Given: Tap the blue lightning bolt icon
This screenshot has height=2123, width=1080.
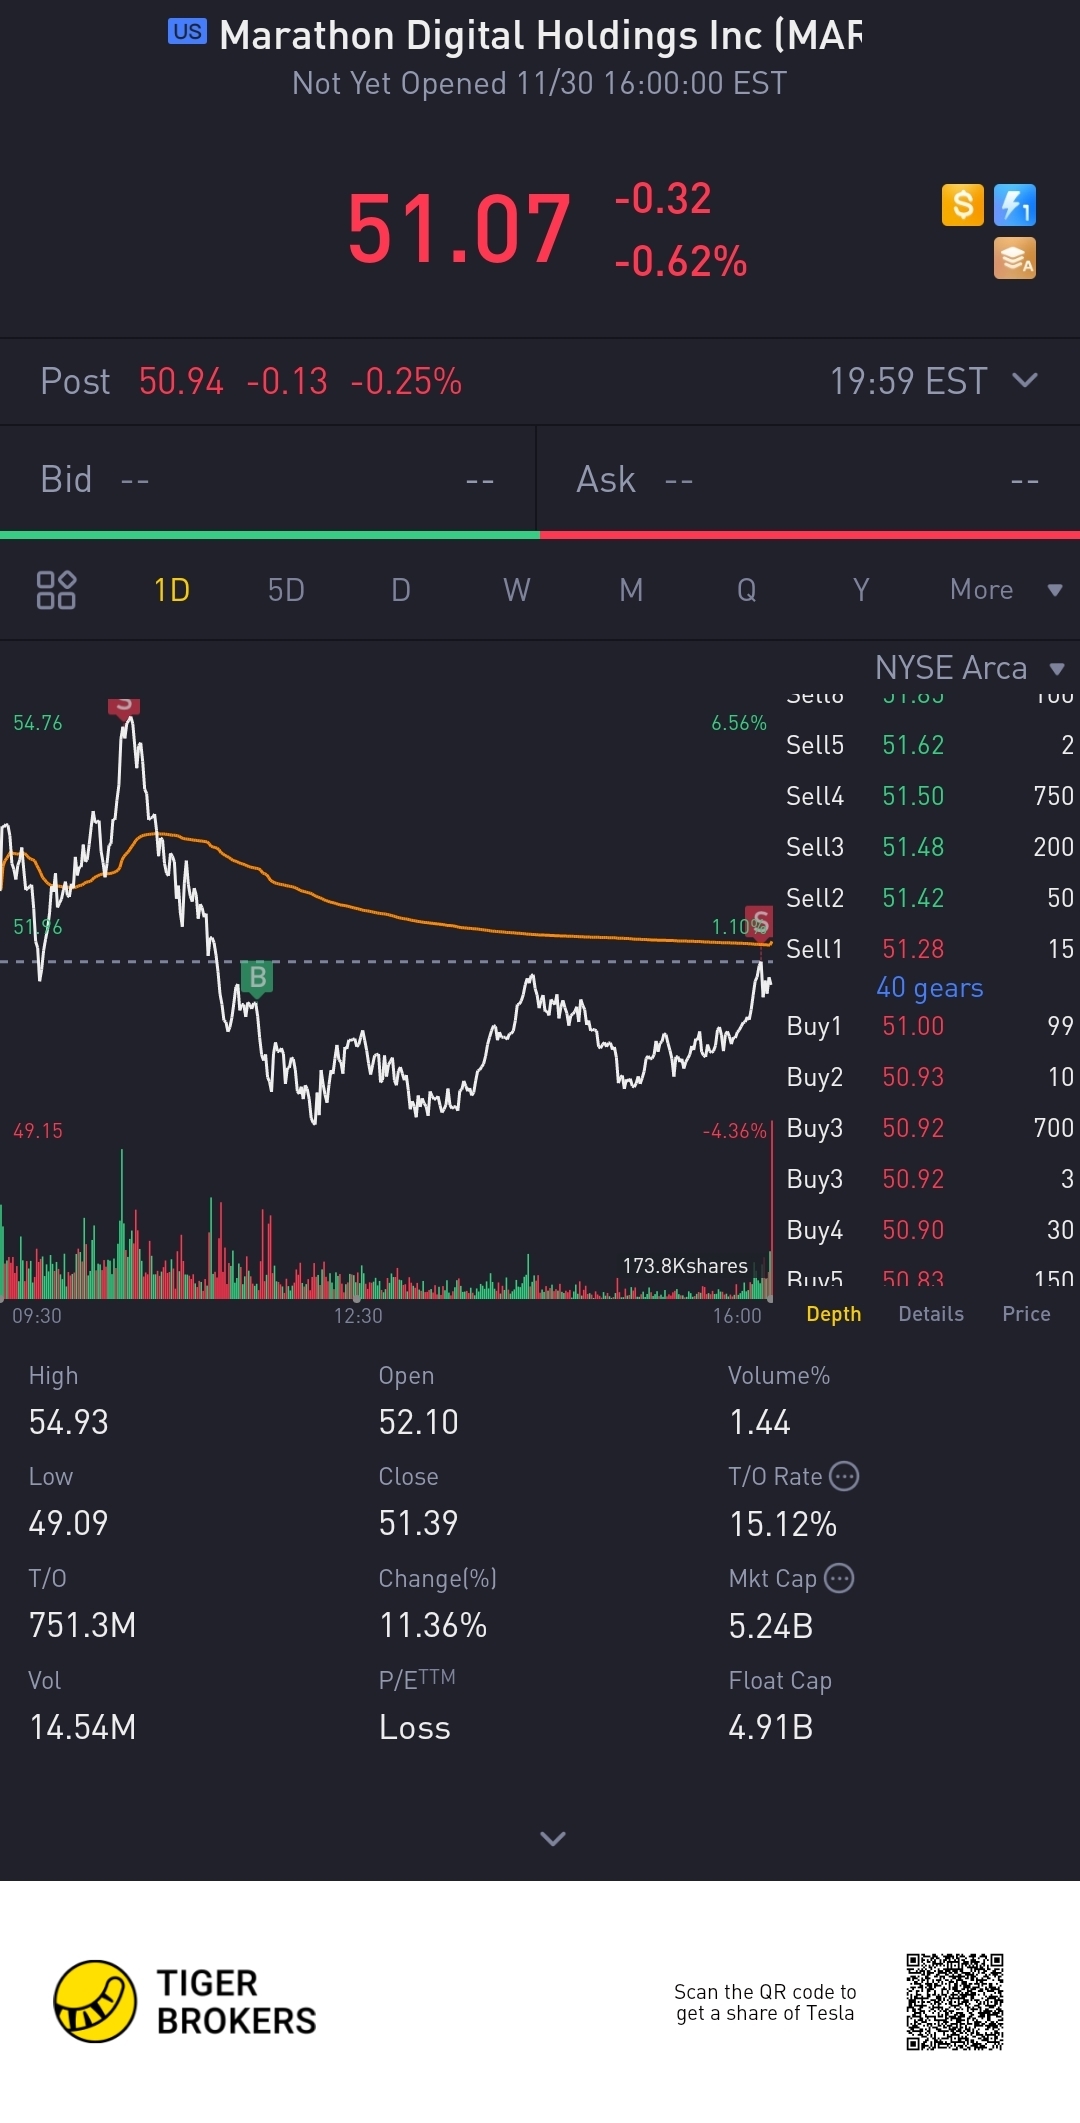Looking at the screenshot, I should tap(1015, 205).
